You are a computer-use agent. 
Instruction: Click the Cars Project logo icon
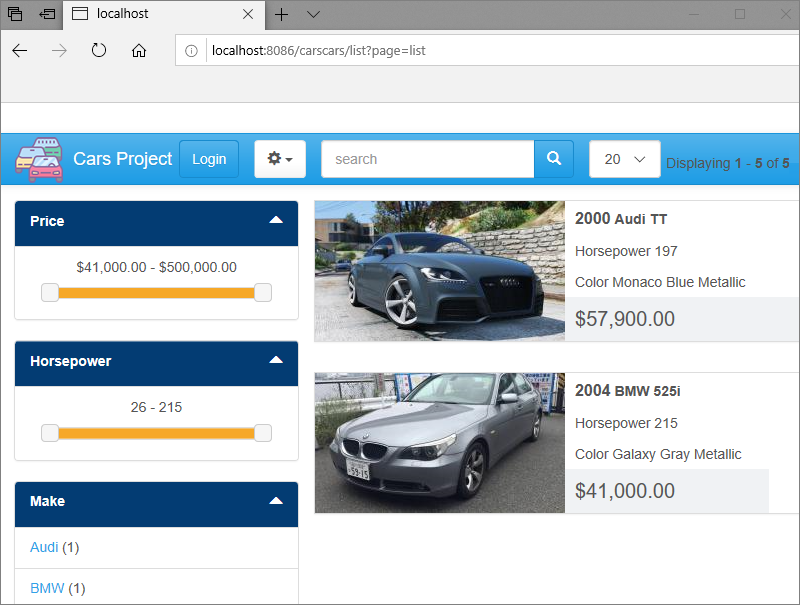pyautogui.click(x=39, y=160)
